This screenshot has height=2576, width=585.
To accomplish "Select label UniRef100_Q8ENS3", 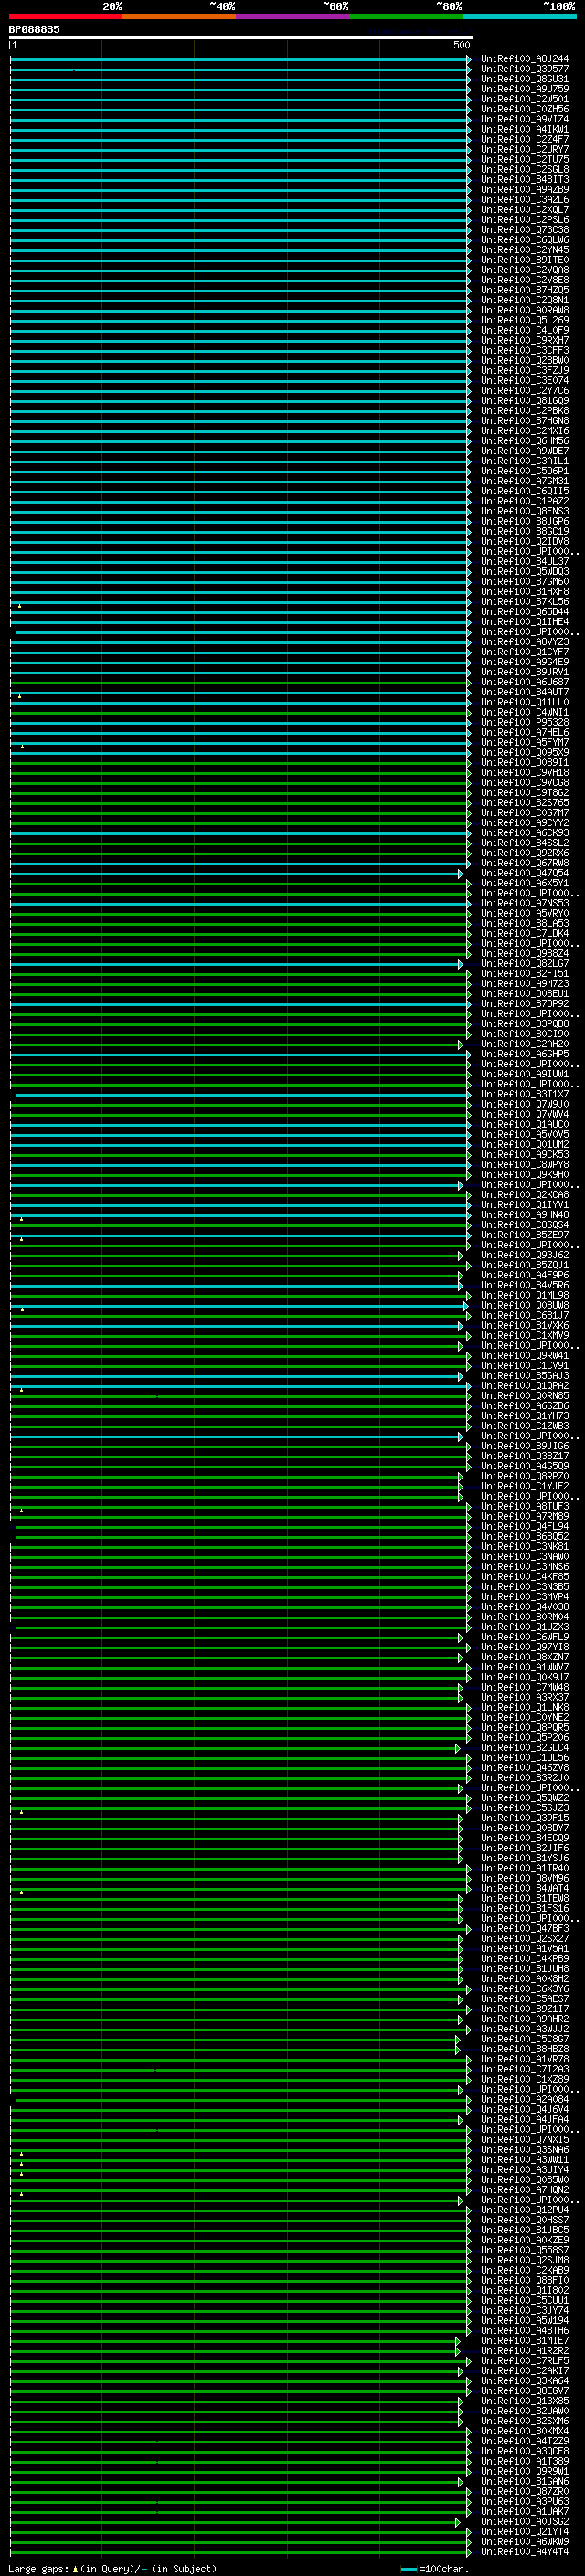I will point(525,511).
